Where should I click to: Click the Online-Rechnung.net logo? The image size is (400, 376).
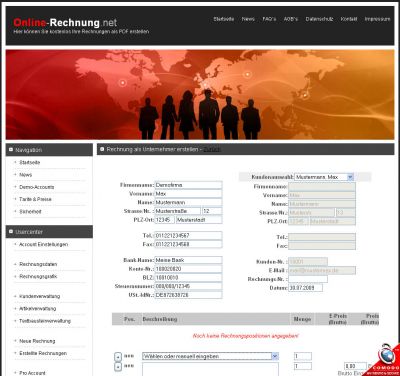pos(65,23)
